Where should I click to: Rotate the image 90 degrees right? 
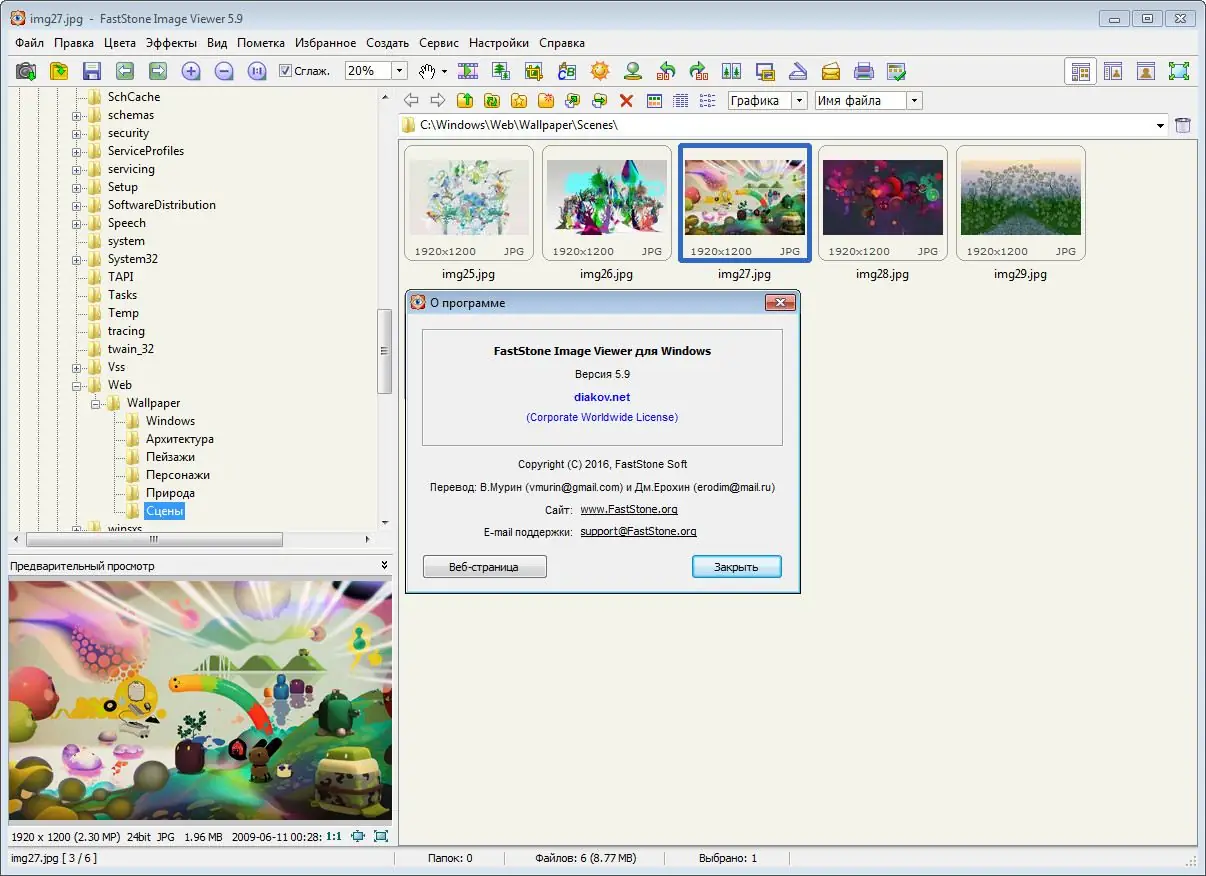(698, 70)
